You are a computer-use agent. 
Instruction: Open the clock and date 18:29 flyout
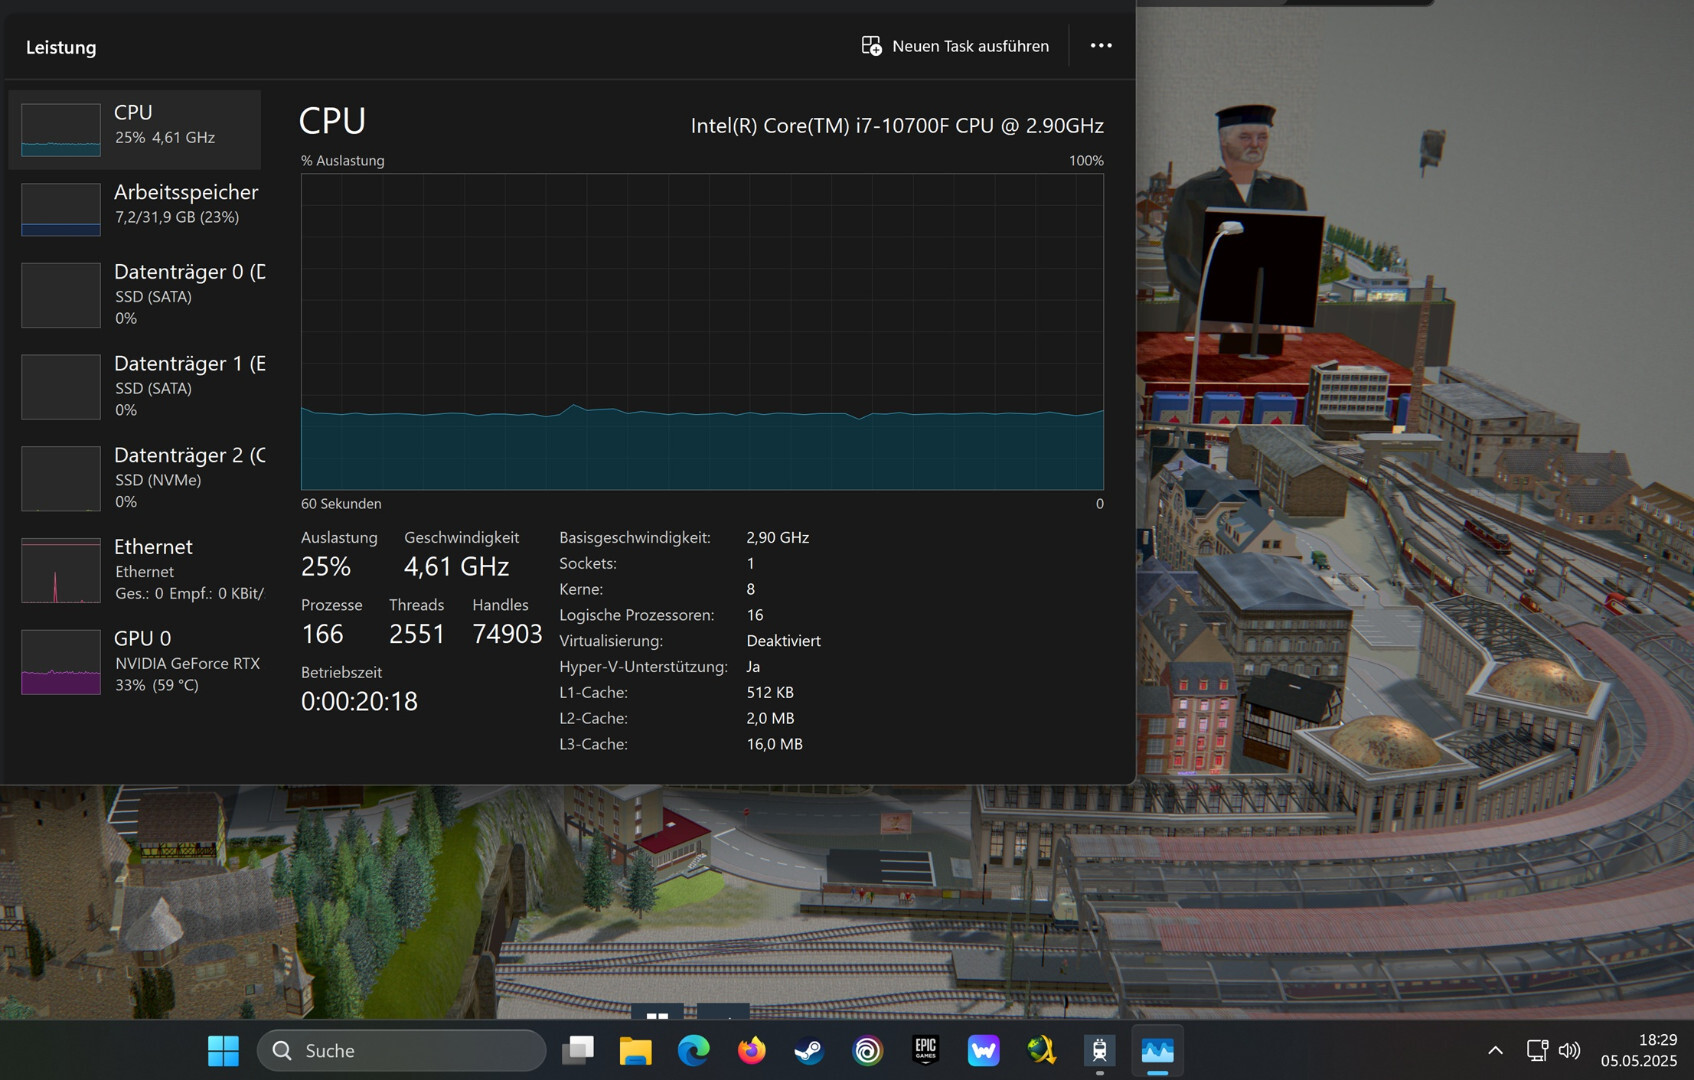tap(1638, 1050)
